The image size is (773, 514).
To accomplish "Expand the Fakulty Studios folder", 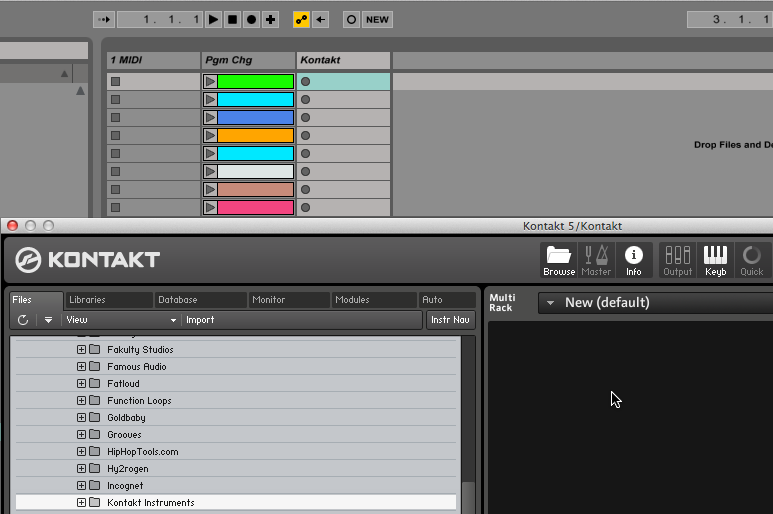I will click(x=81, y=349).
